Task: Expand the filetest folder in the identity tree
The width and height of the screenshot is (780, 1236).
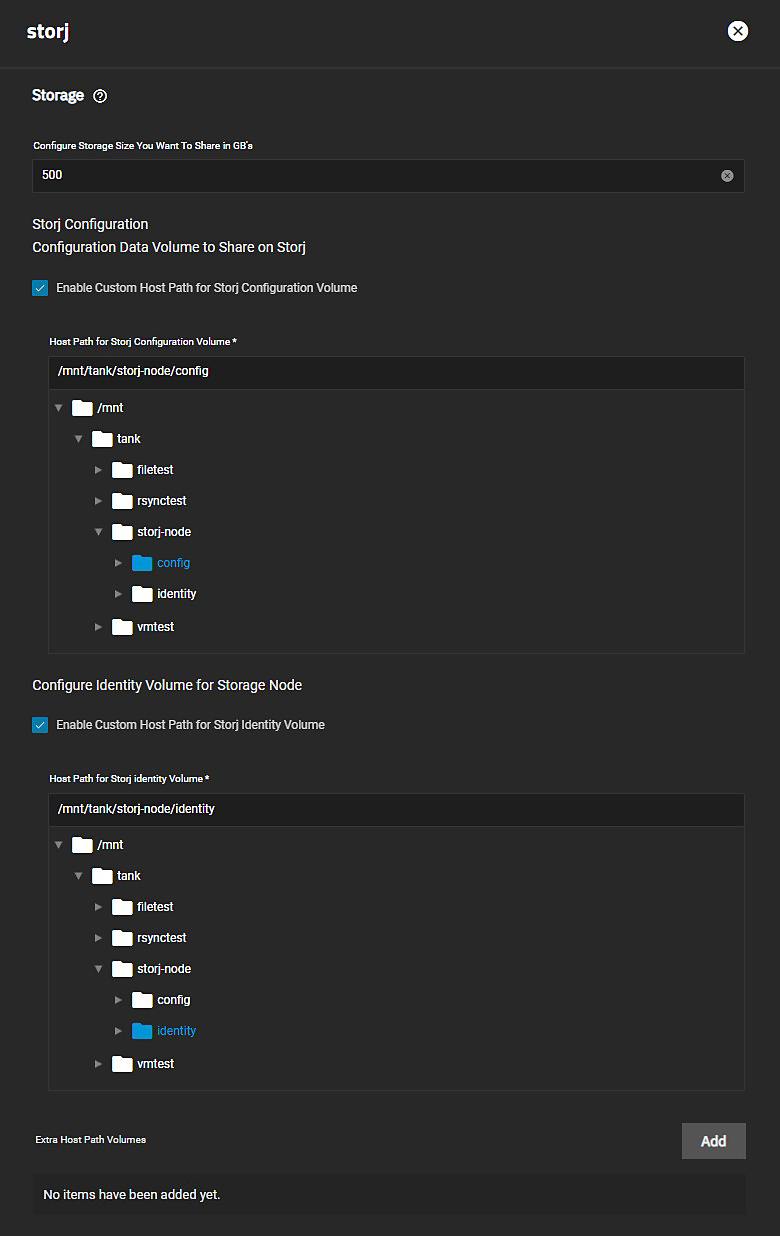Action: [98, 907]
